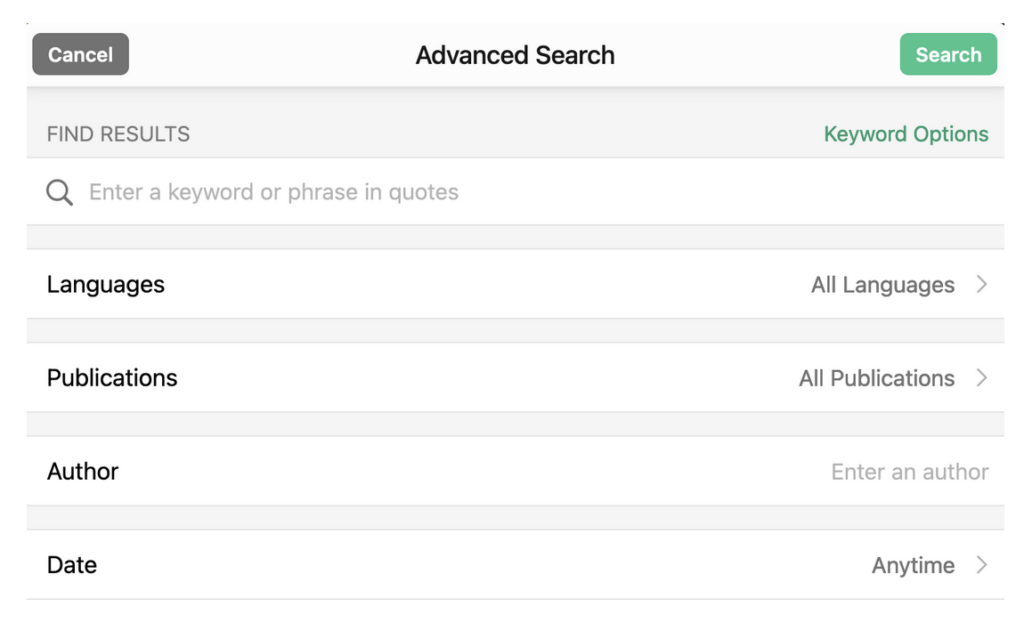Open Keyword Options
Screen dimensions: 1024x623
point(905,134)
